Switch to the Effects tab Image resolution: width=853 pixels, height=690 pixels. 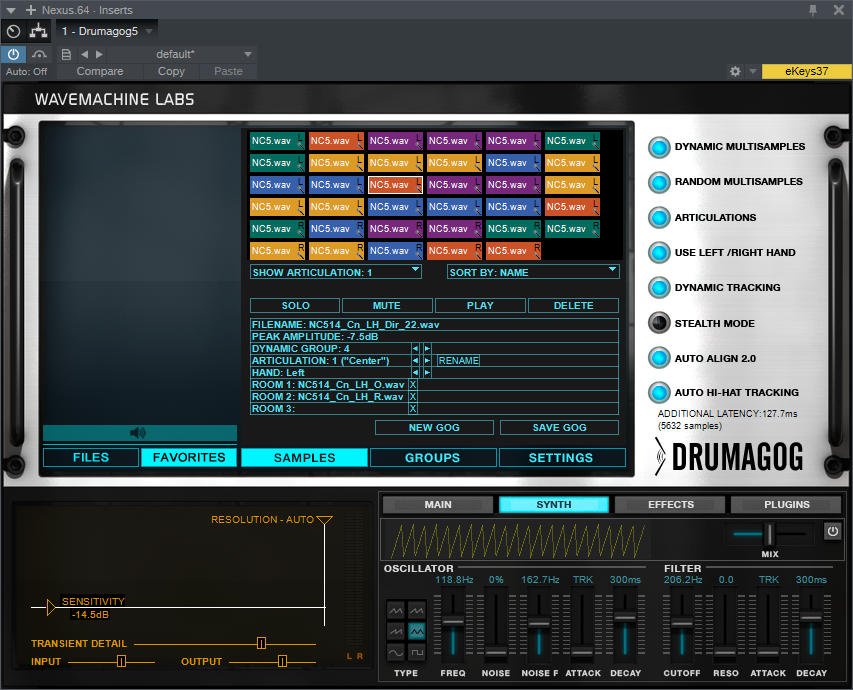pos(670,505)
